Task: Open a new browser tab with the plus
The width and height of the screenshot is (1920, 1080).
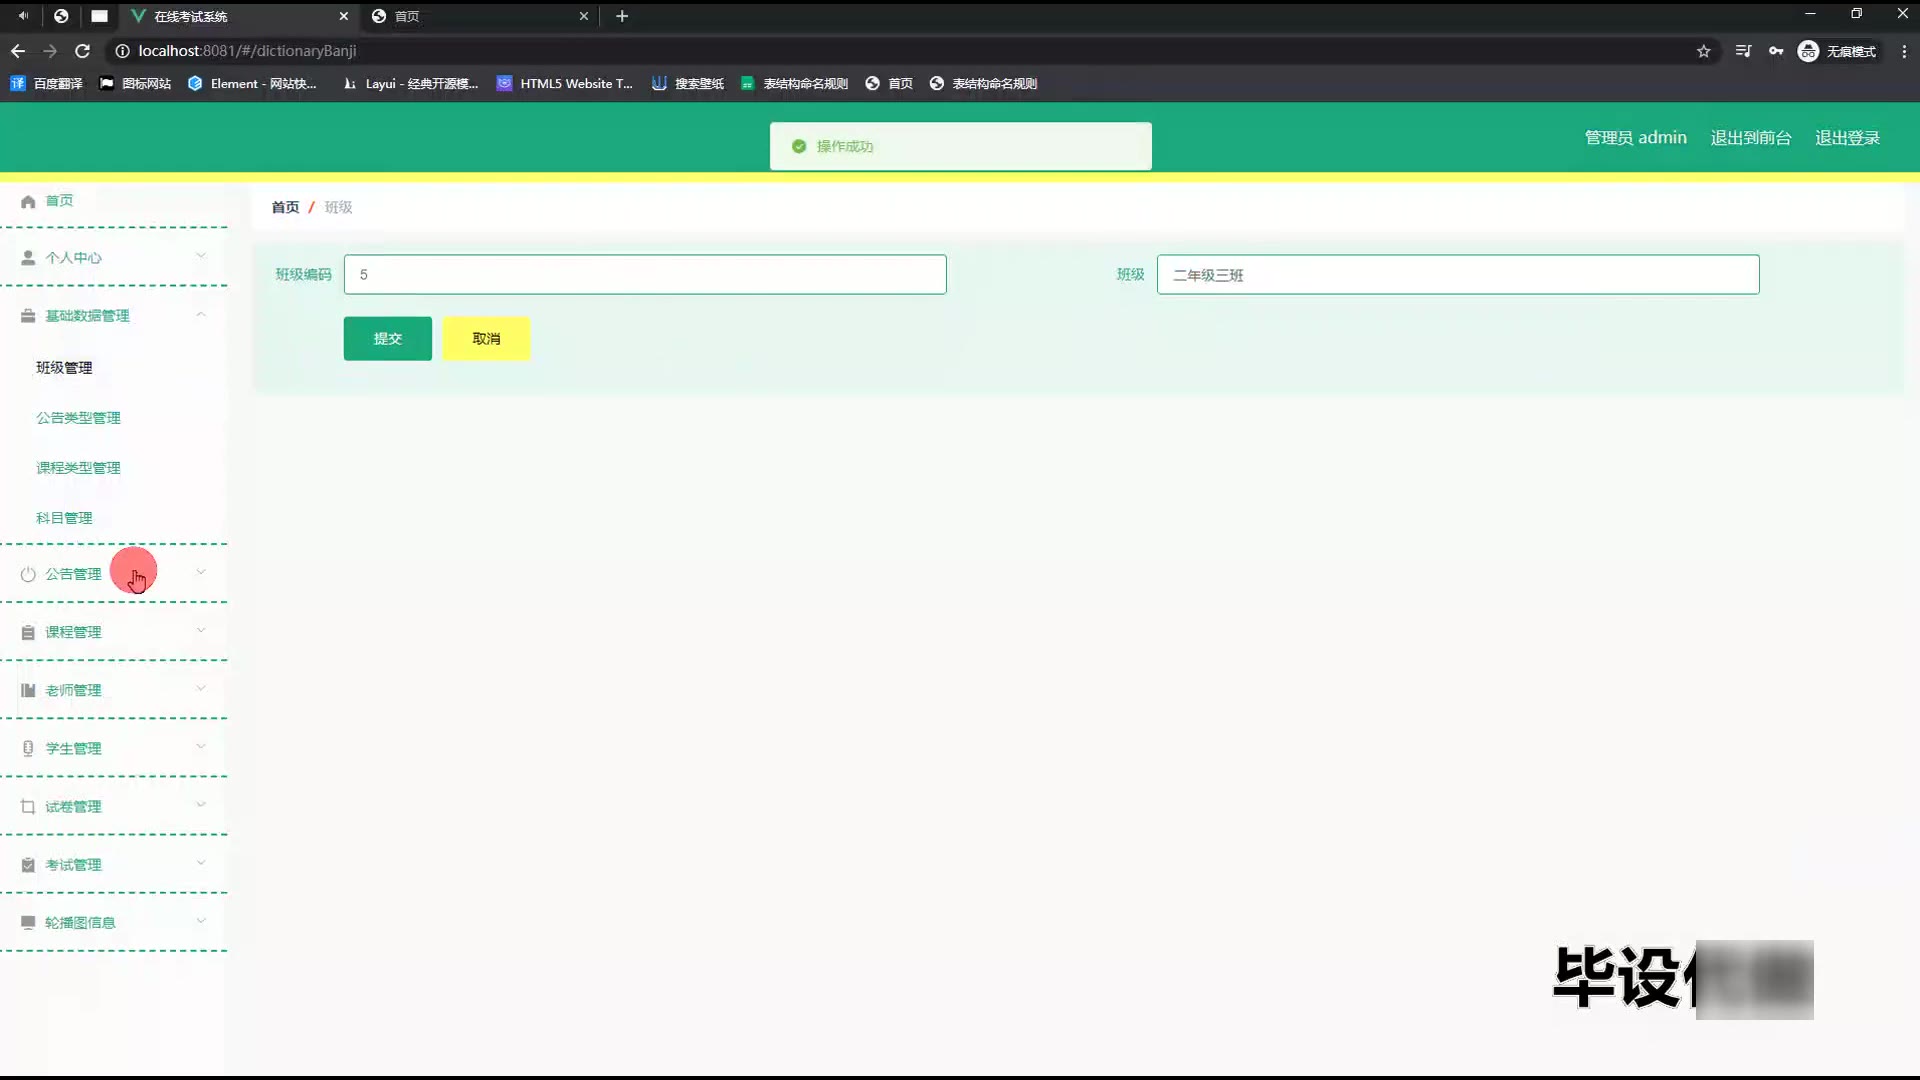Action: [622, 16]
